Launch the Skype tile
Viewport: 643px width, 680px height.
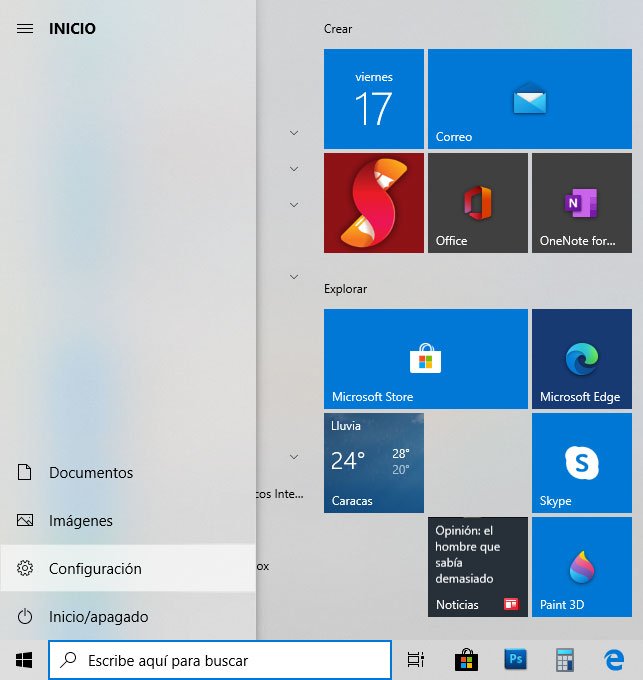coord(582,463)
